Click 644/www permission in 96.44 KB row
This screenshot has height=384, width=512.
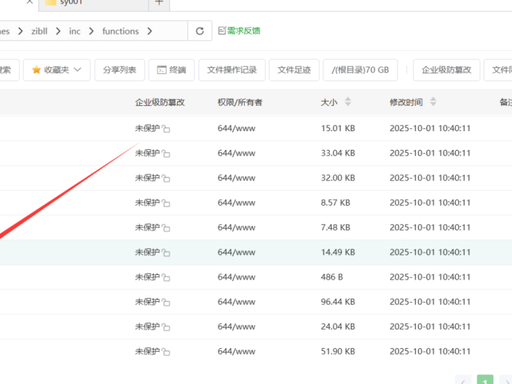click(x=236, y=302)
